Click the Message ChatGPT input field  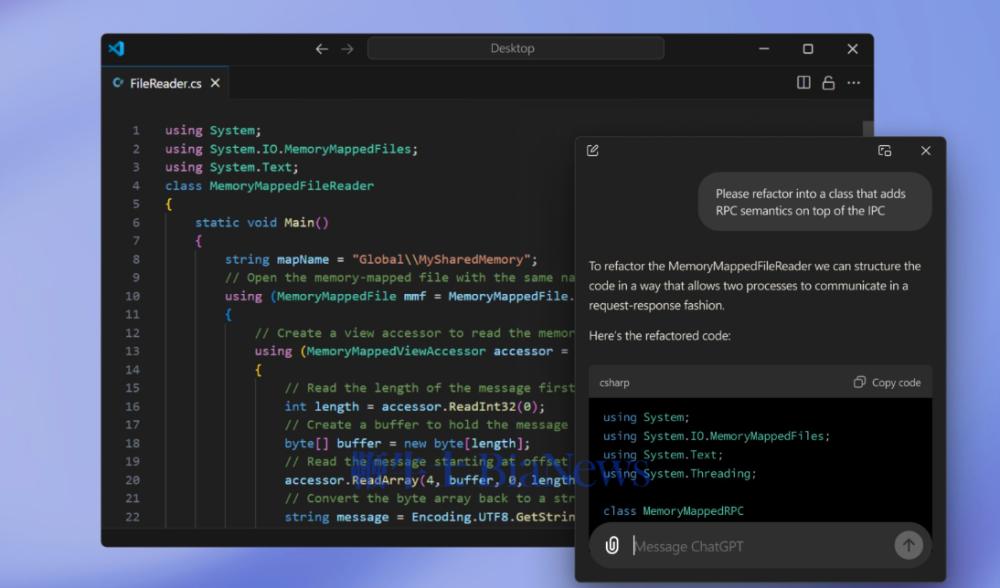coord(759,546)
